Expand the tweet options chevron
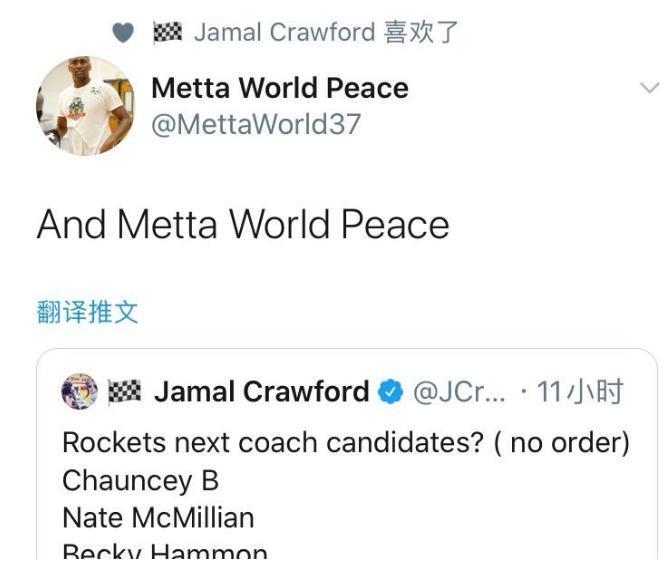The width and height of the screenshot is (672, 569). (650, 88)
